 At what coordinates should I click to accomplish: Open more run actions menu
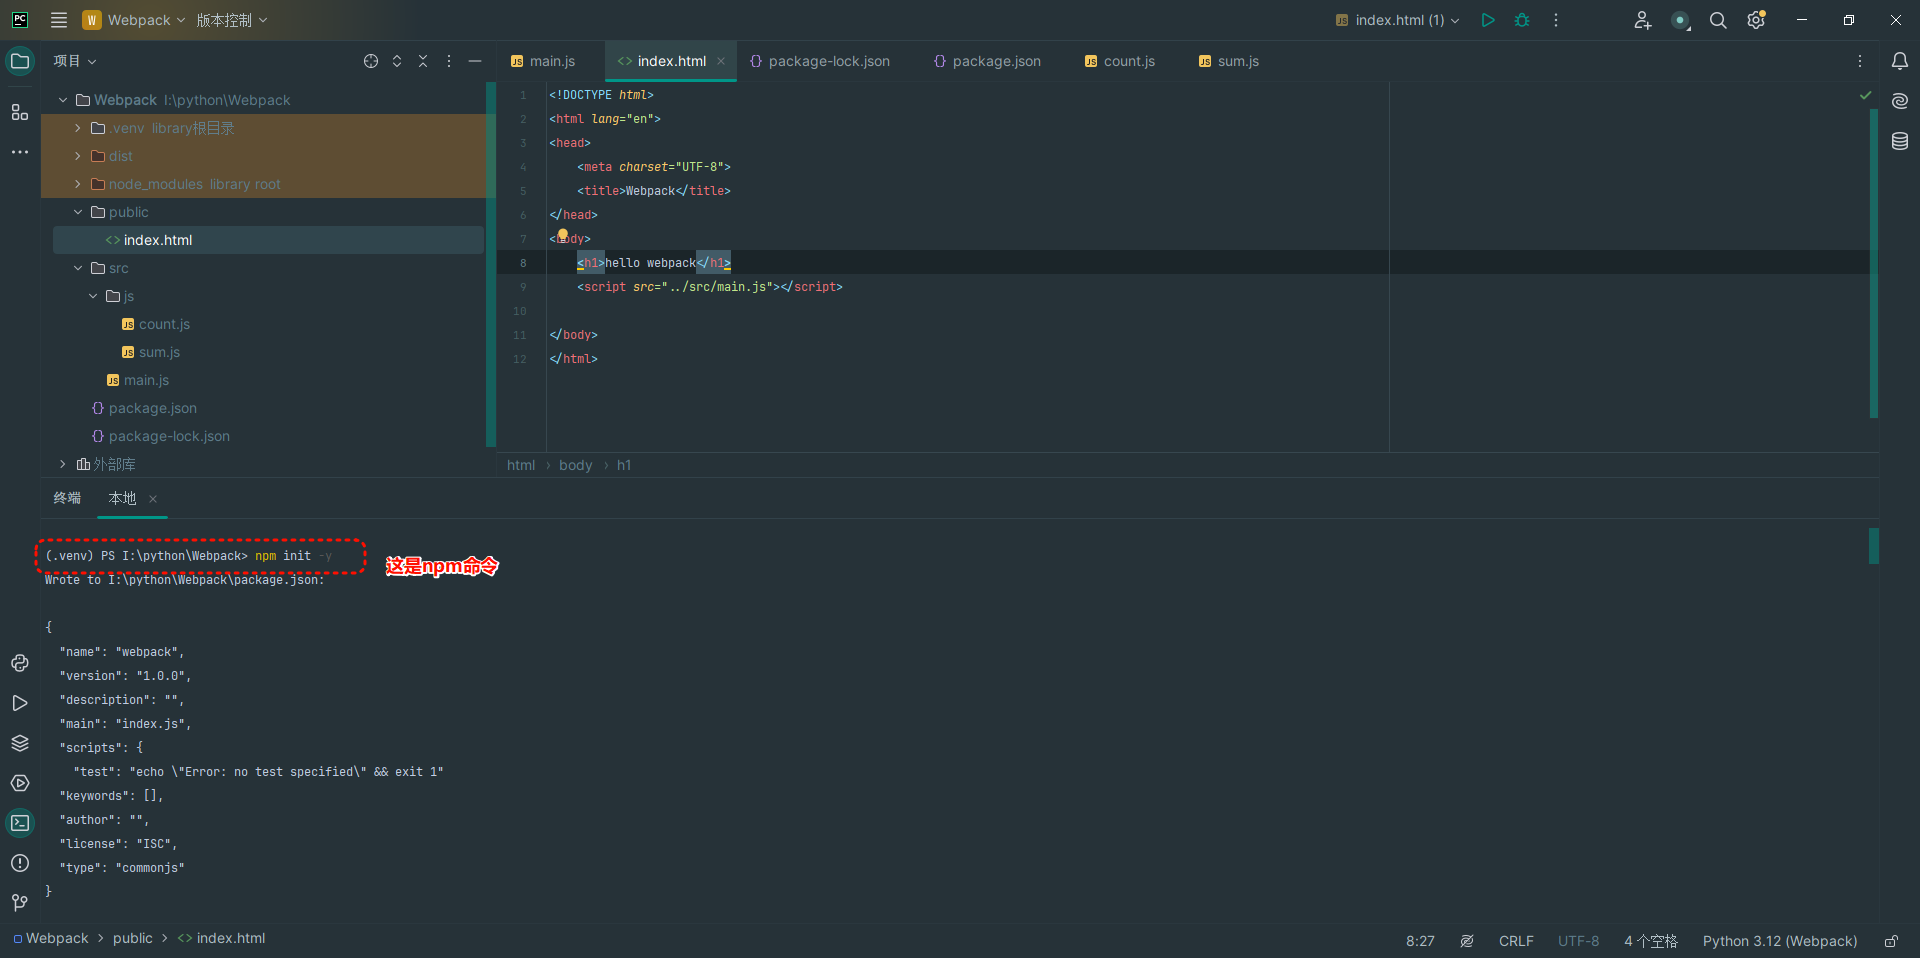pos(1556,20)
